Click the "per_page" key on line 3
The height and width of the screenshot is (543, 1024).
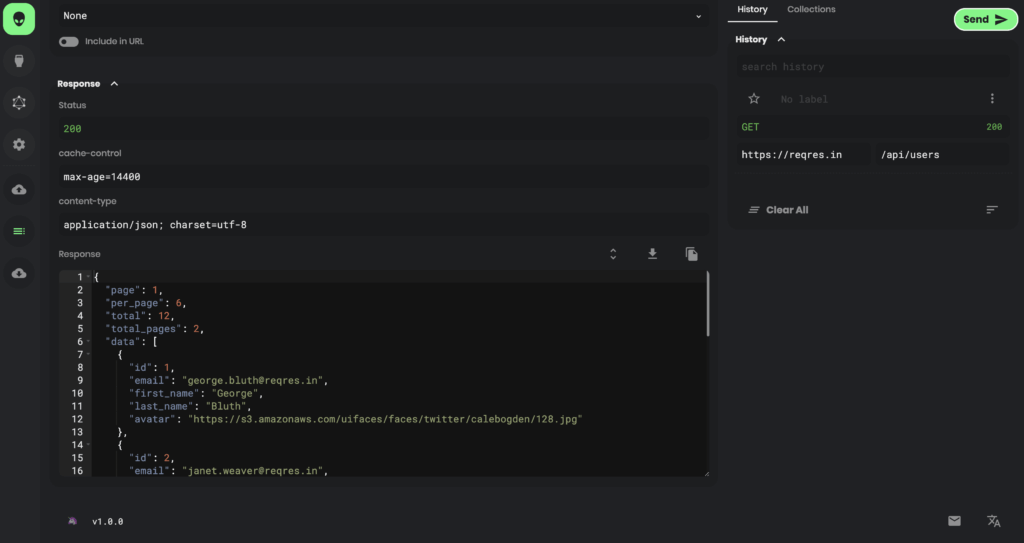pyautogui.click(x=135, y=303)
